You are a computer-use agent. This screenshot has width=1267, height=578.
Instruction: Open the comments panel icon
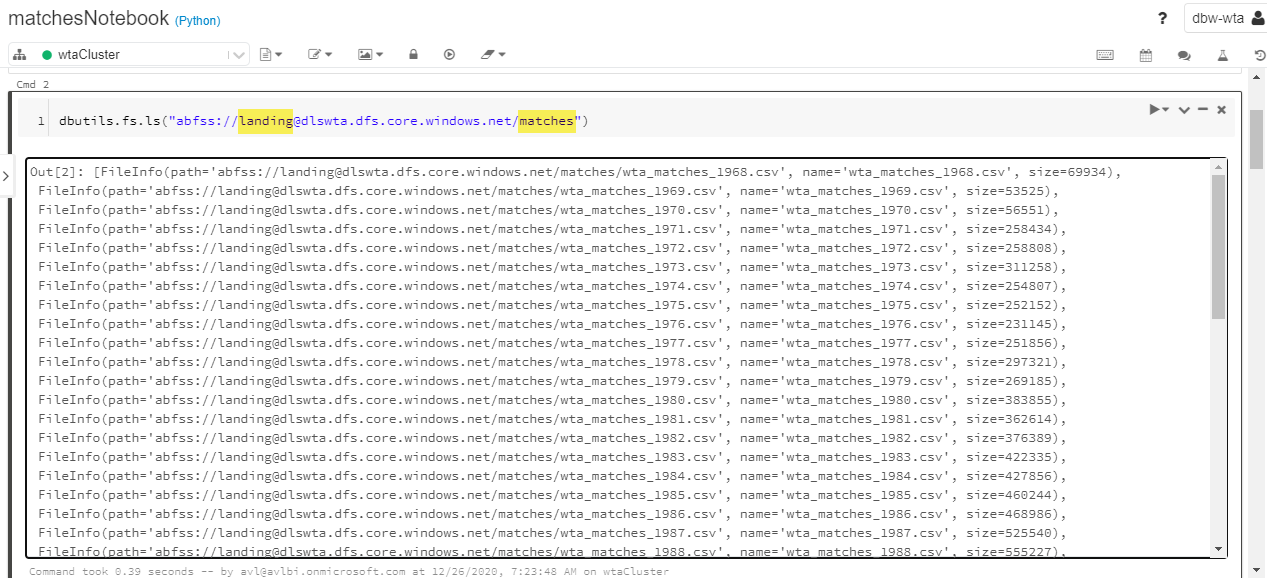point(1184,55)
